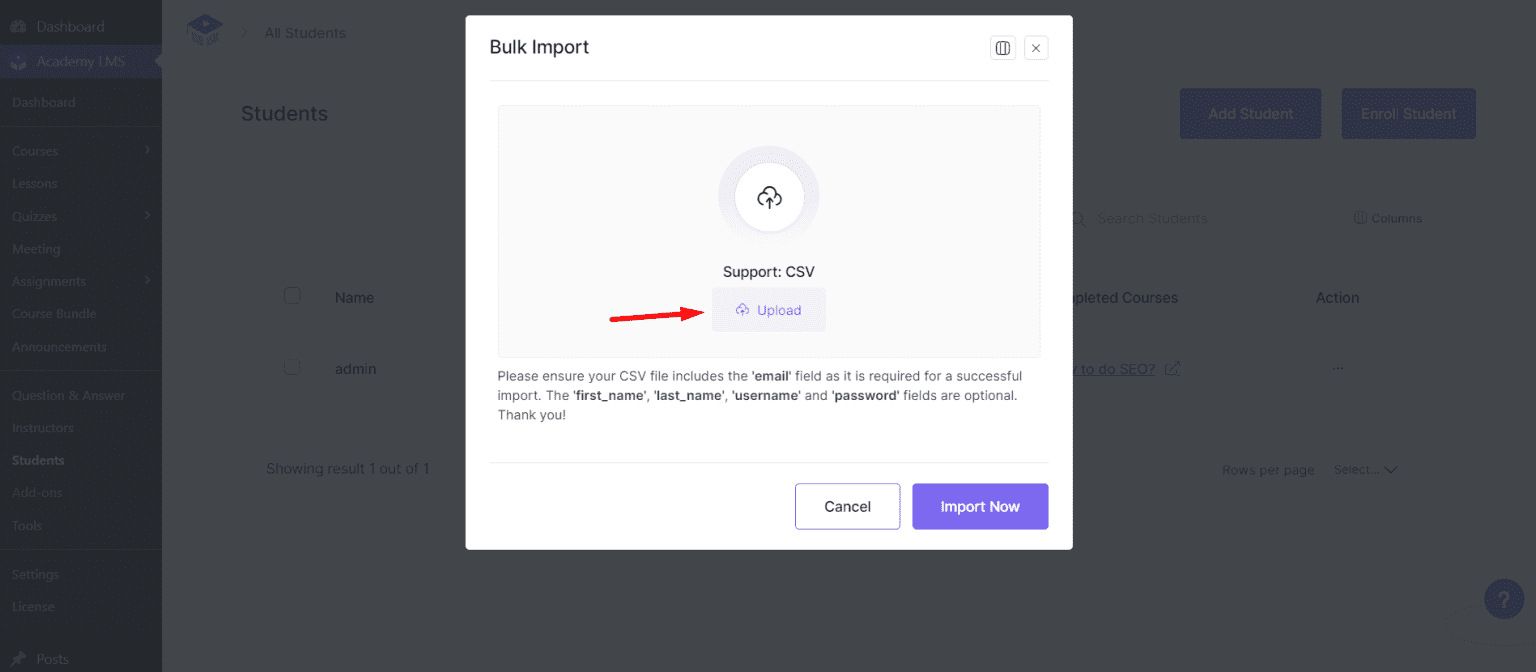This screenshot has width=1536, height=672.
Task: Open the floating help question mark icon
Action: tap(1504, 598)
